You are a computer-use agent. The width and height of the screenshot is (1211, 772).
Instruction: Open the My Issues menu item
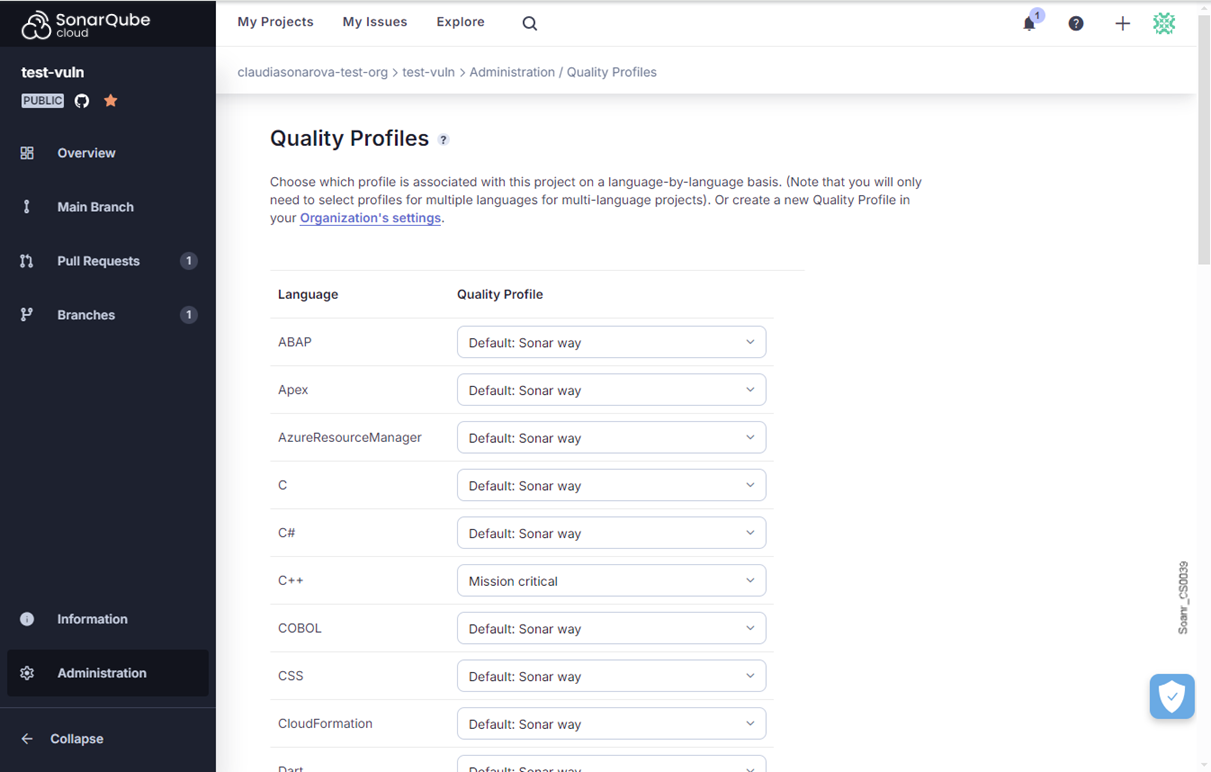click(375, 22)
